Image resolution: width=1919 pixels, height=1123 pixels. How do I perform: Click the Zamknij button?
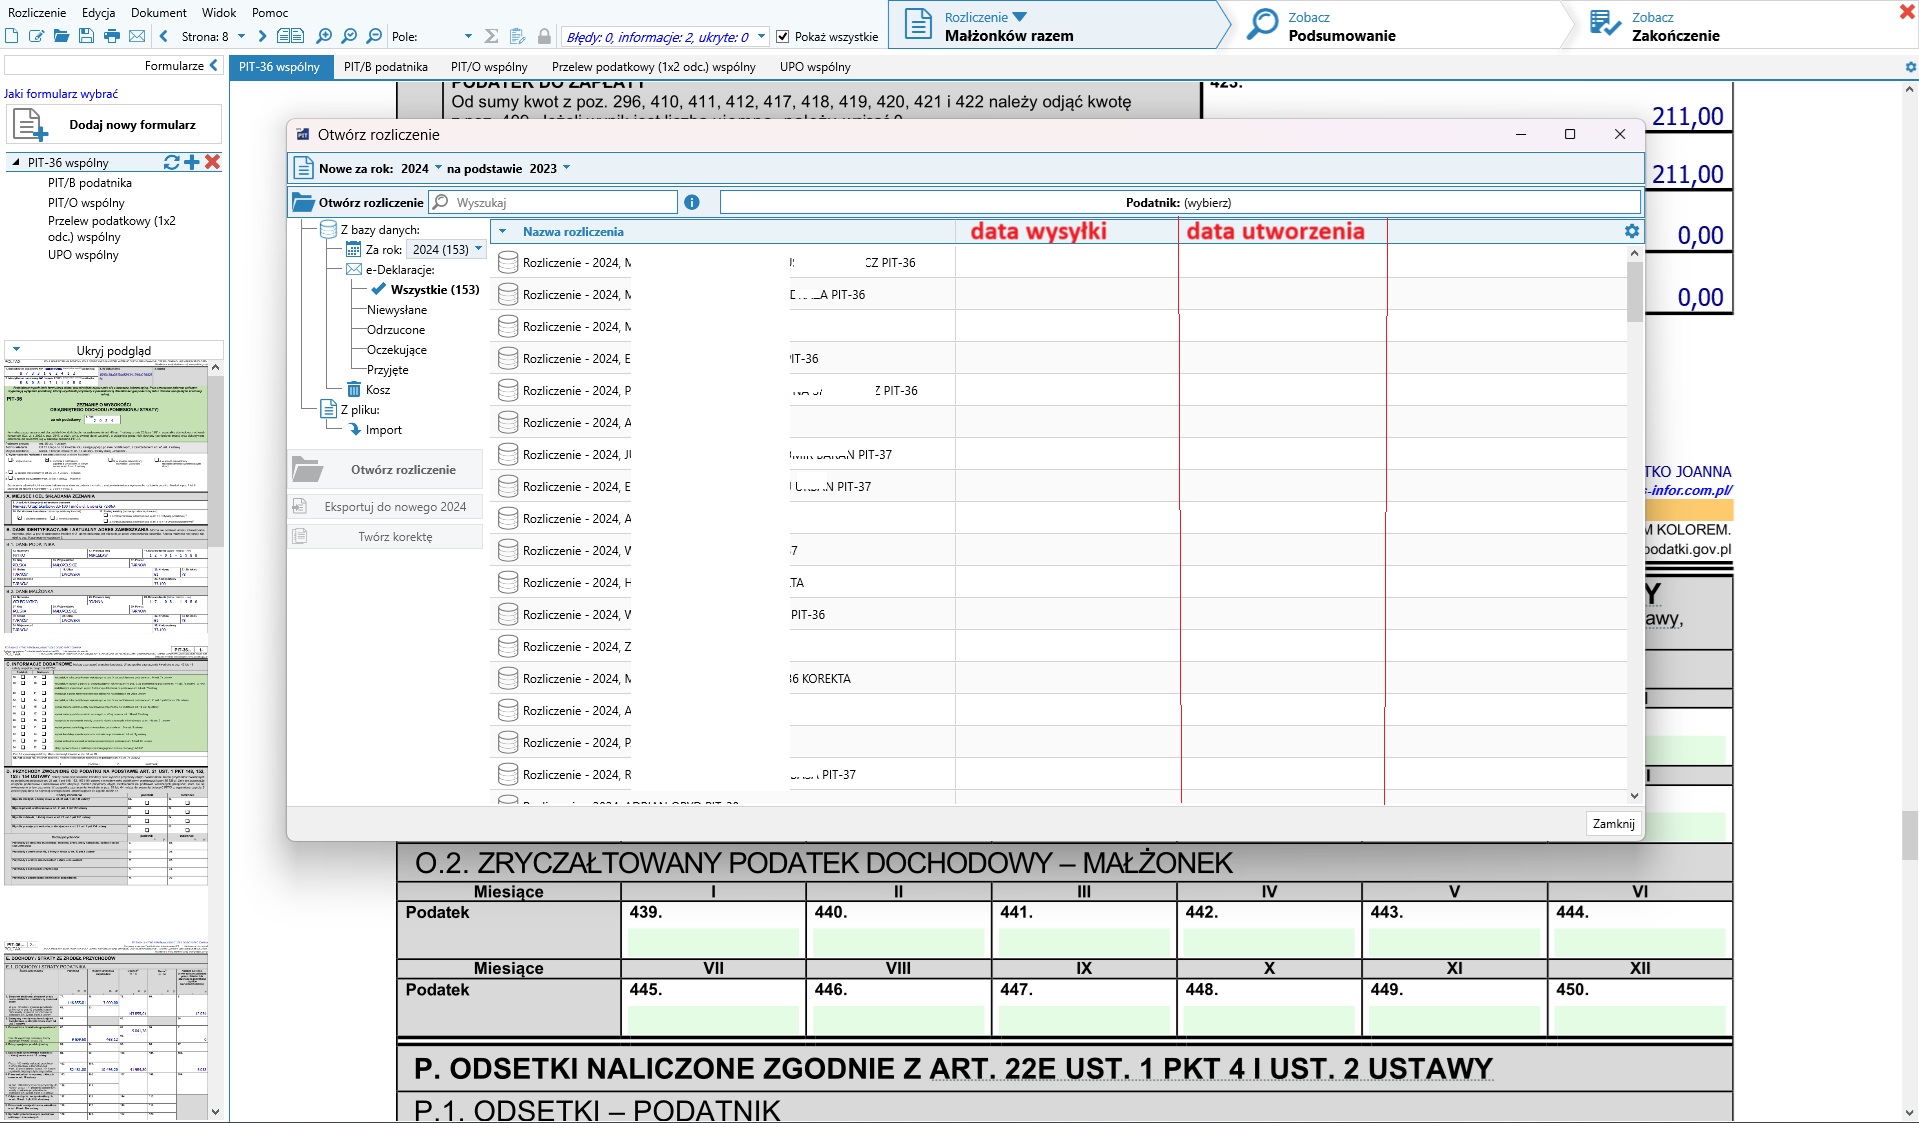[1612, 824]
